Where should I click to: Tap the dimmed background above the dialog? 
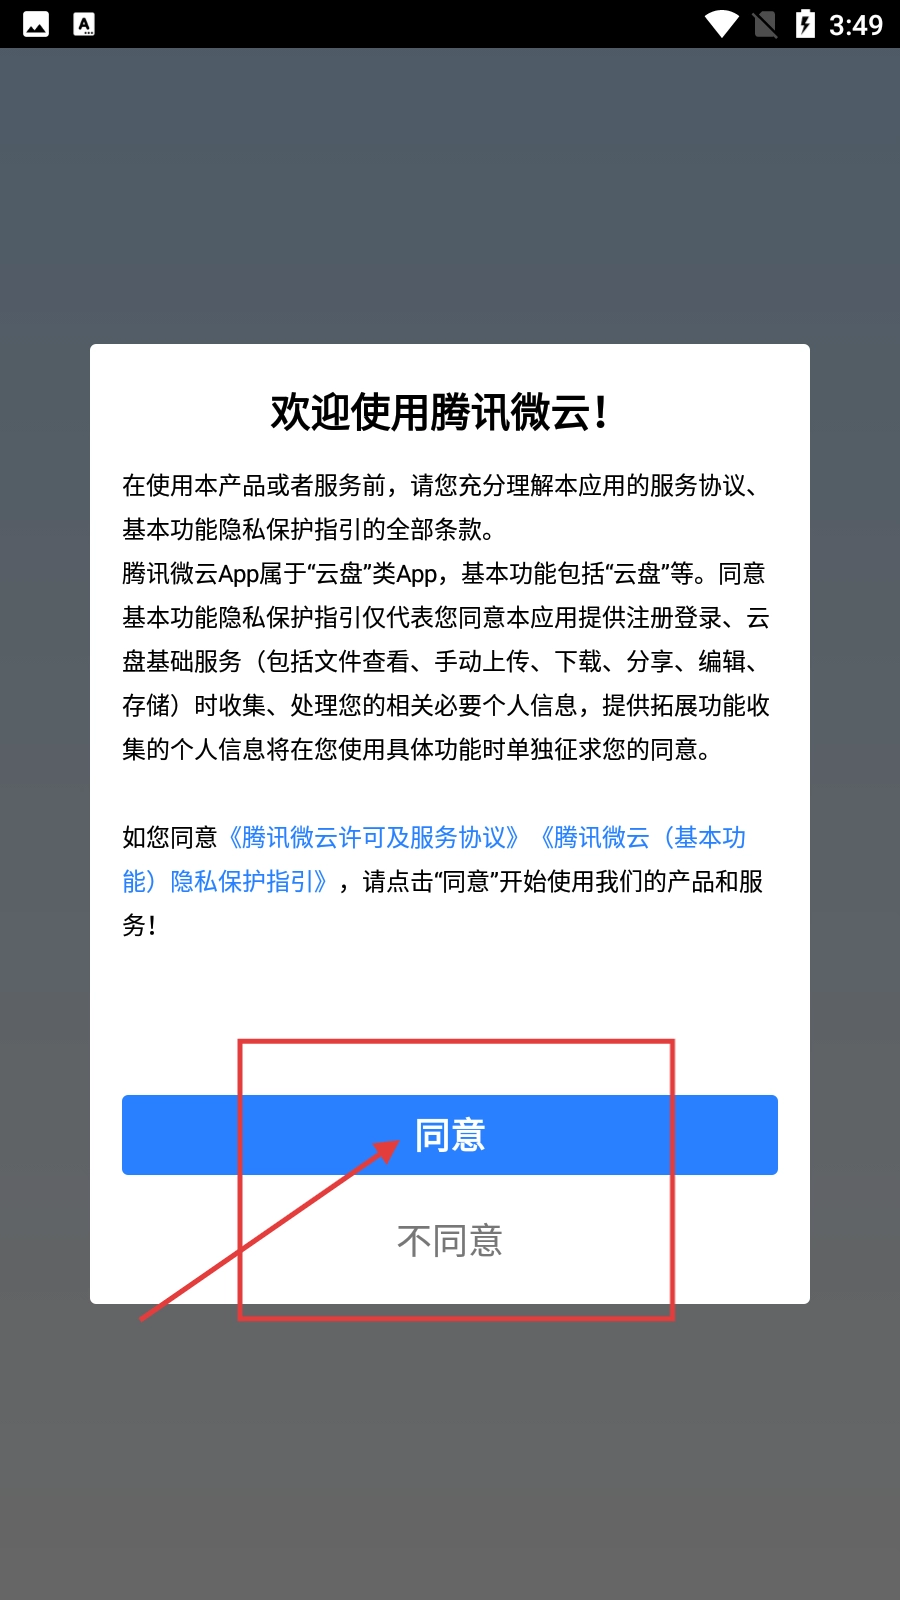450,195
